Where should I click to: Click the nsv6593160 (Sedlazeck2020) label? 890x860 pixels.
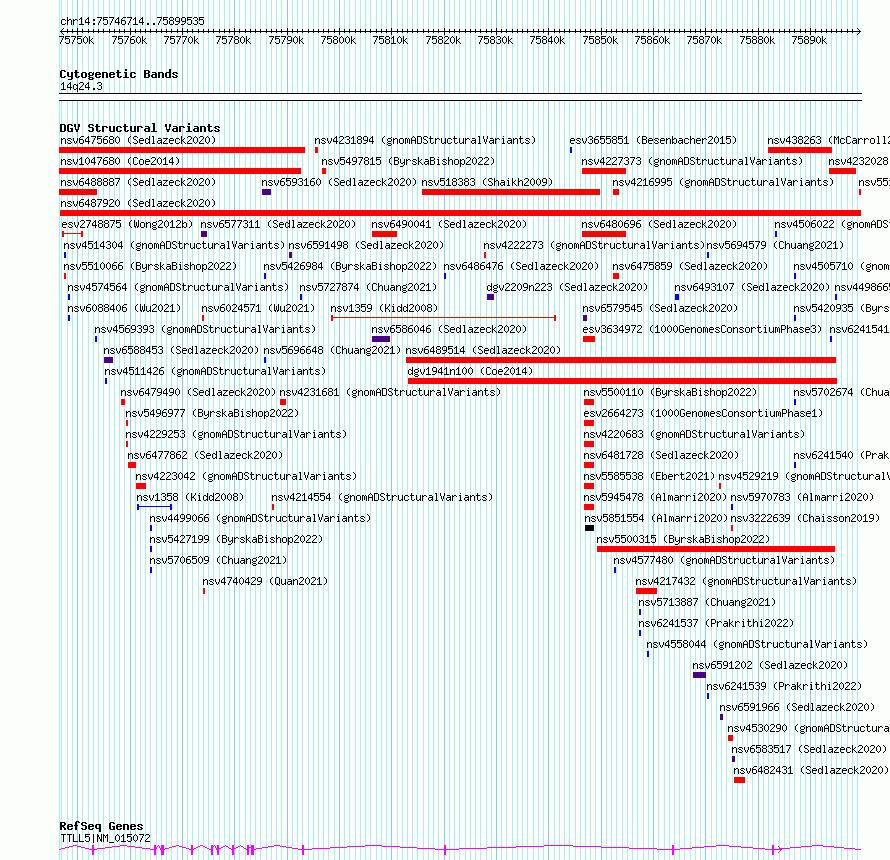pos(339,182)
